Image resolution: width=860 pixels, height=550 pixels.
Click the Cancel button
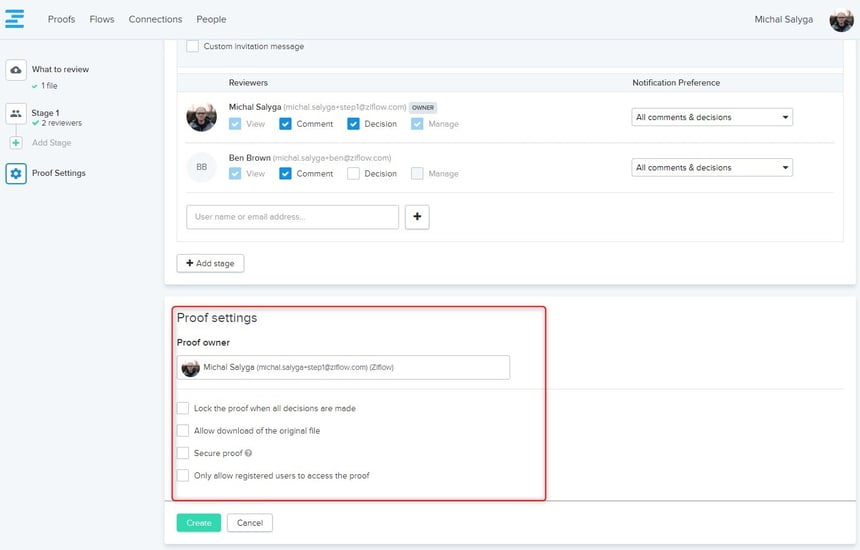[249, 523]
